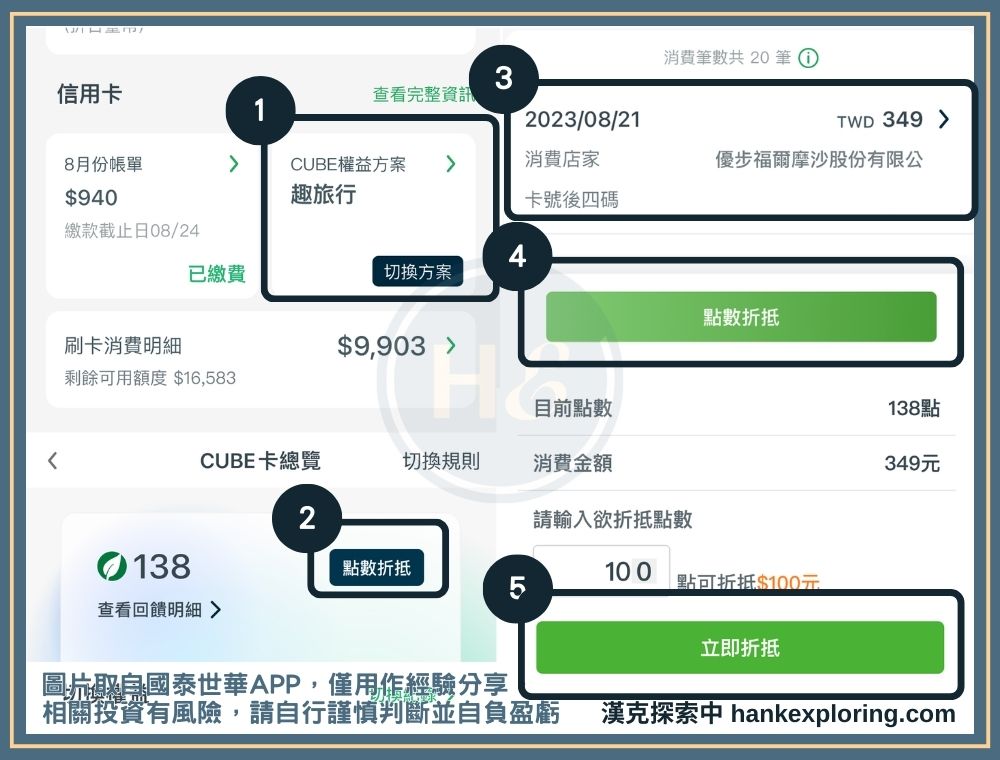
Task: Click the 信用卡 section heading
Action: 89,94
